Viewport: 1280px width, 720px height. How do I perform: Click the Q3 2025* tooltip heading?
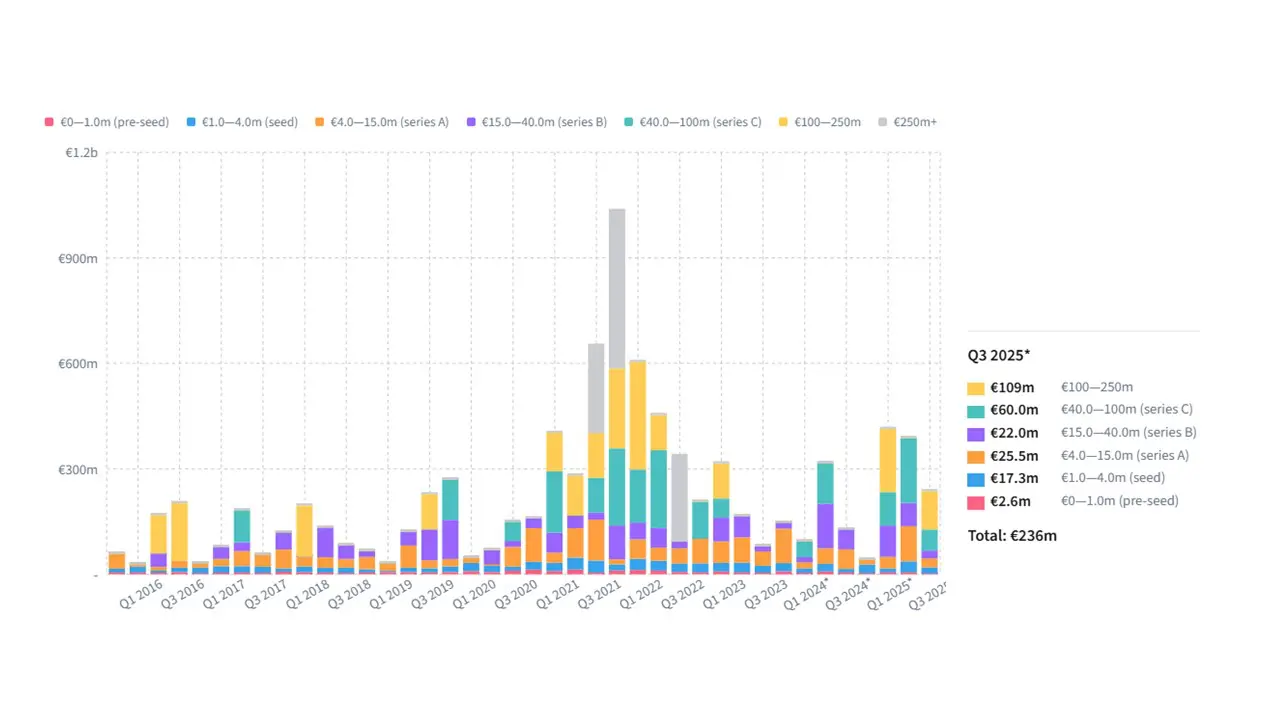pyautogui.click(x=998, y=355)
